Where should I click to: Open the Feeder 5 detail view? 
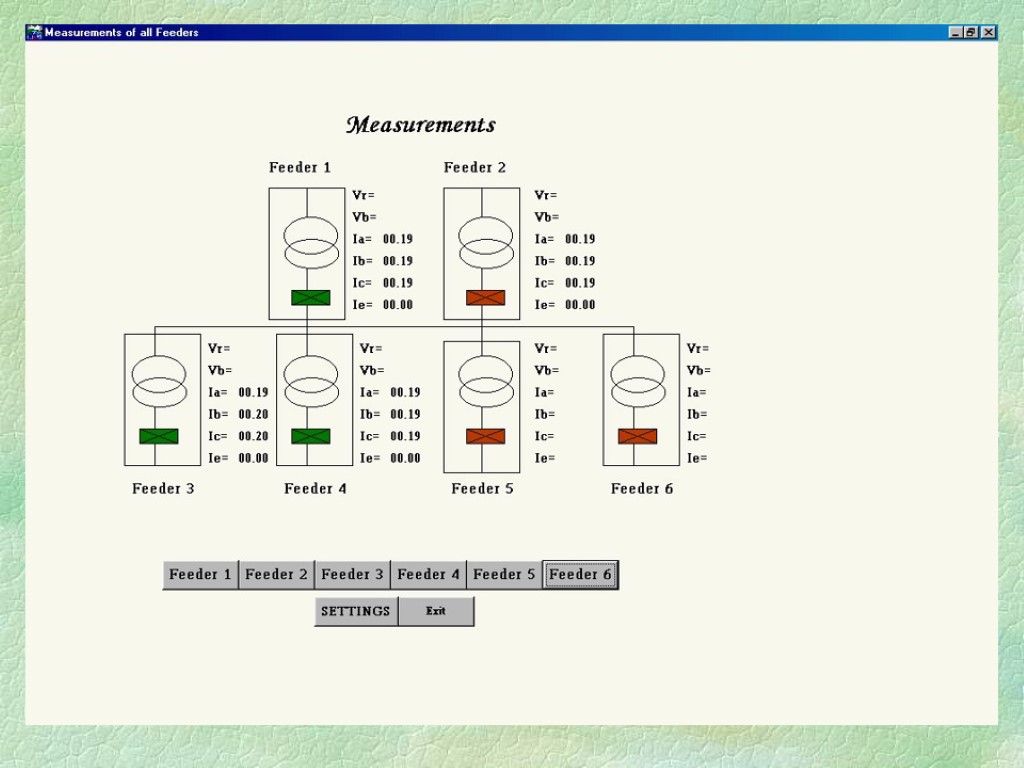pos(504,574)
